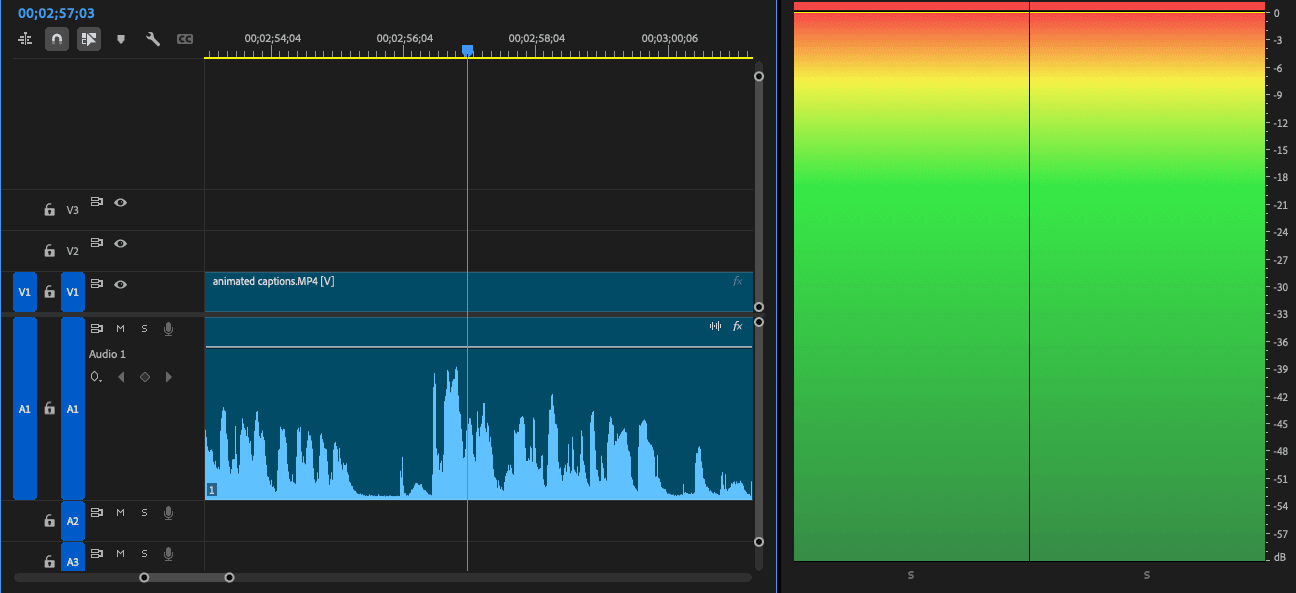Solo left channel in audio meters
Image resolution: width=1296 pixels, height=593 pixels.
(x=911, y=575)
